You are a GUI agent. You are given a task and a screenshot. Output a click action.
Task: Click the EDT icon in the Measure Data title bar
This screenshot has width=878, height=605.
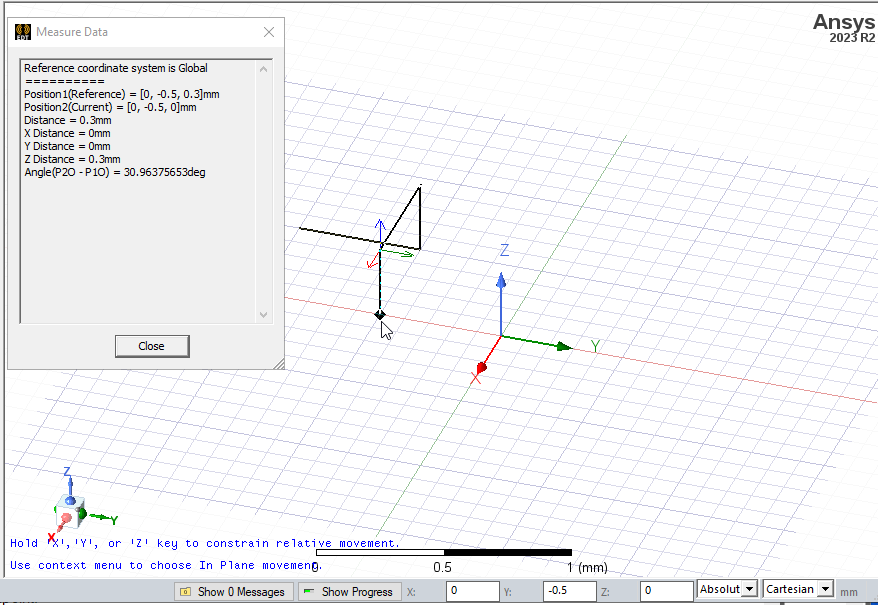pyautogui.click(x=21, y=31)
